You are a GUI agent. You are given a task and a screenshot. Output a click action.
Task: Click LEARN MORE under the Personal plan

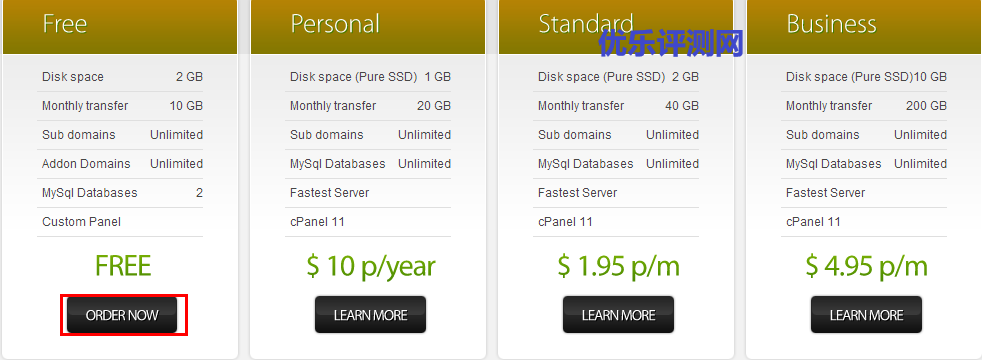point(370,315)
